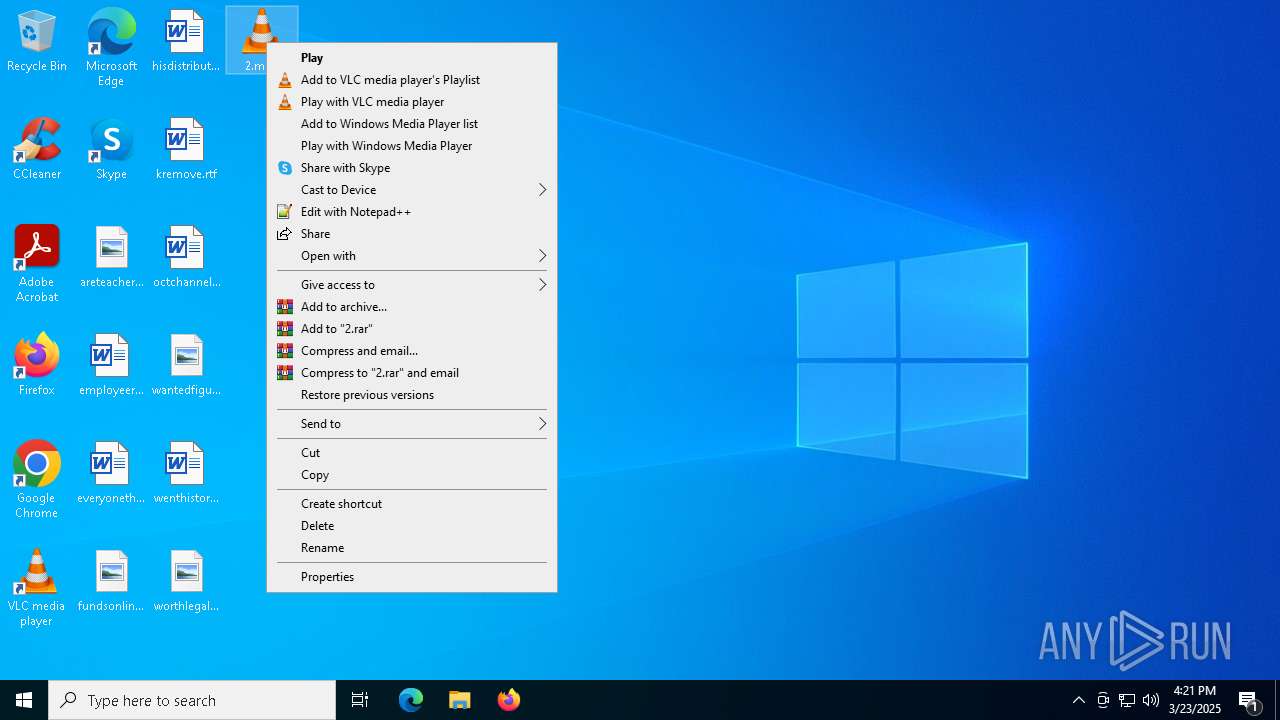Expand the Send to submenu
Viewport: 1280px width, 720px height.
[x=412, y=424]
